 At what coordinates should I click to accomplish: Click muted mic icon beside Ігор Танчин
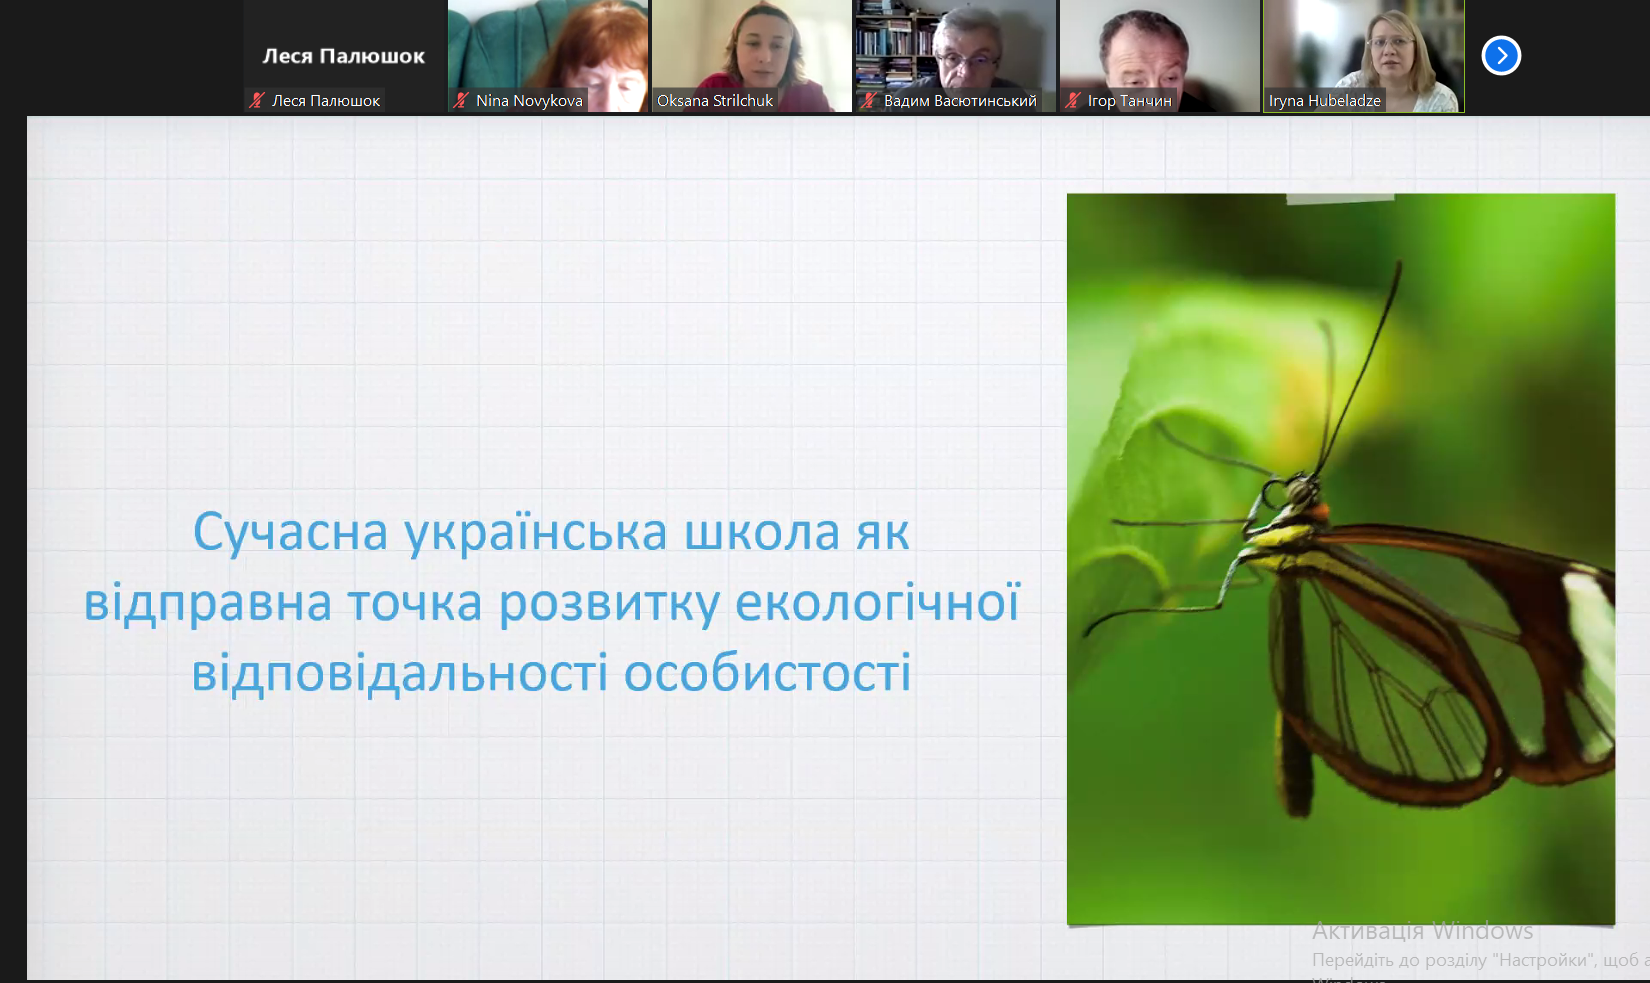1073,100
